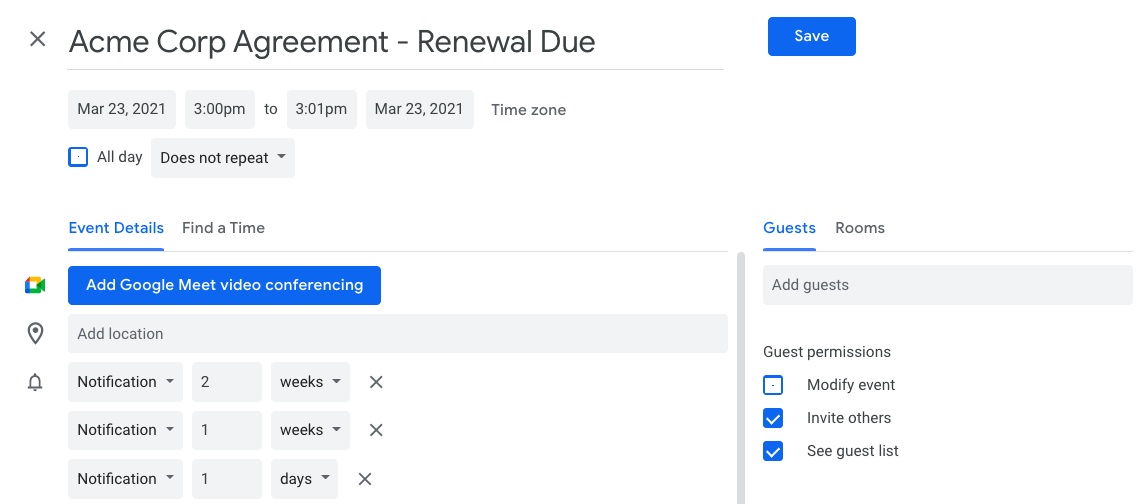Click the location pin icon

click(x=35, y=333)
